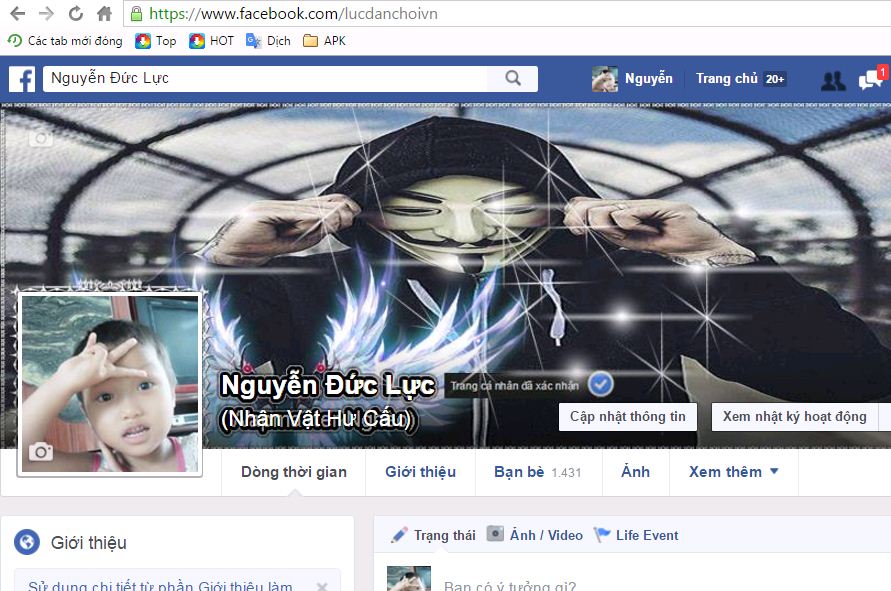
Task: Open the messages icon with notification
Action: tap(870, 80)
